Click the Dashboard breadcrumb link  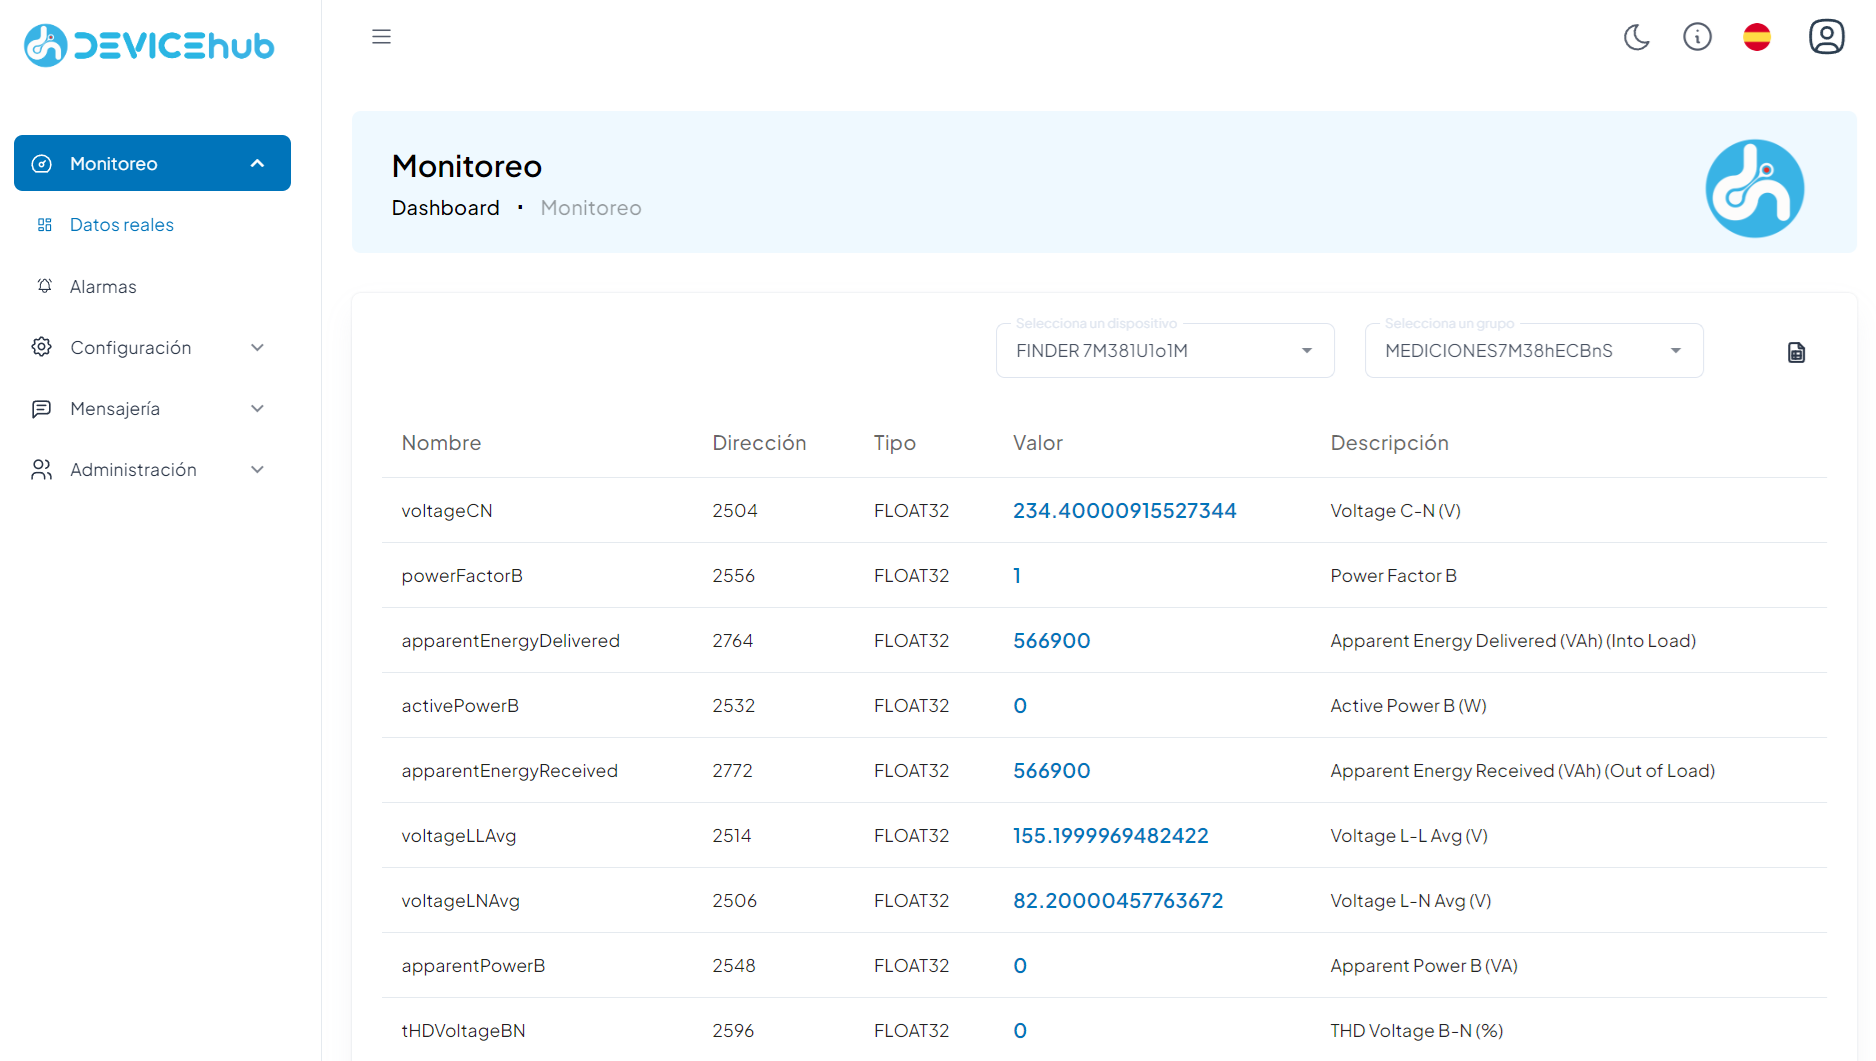(445, 207)
